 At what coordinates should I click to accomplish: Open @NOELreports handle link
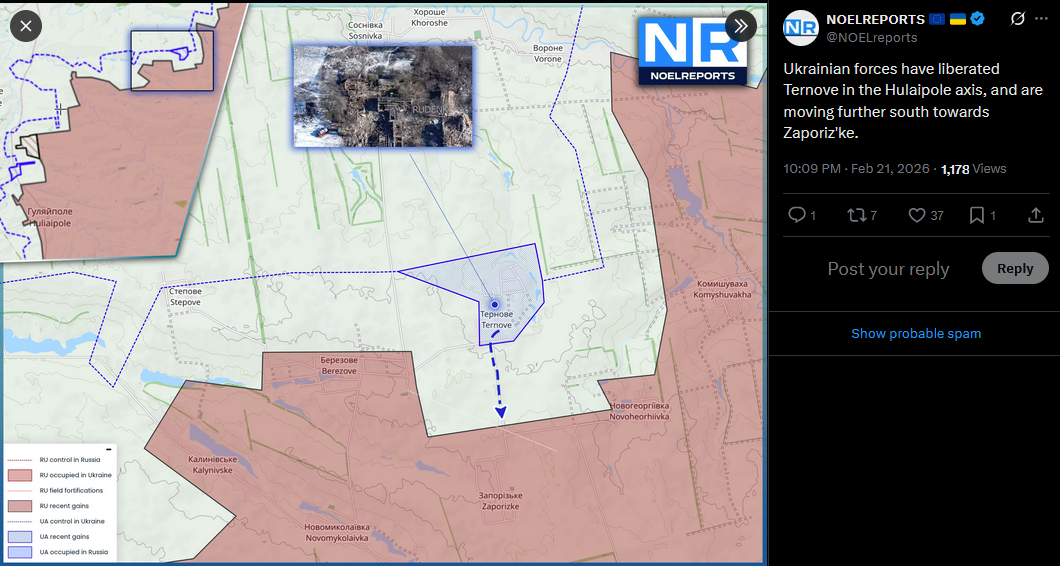click(871, 38)
